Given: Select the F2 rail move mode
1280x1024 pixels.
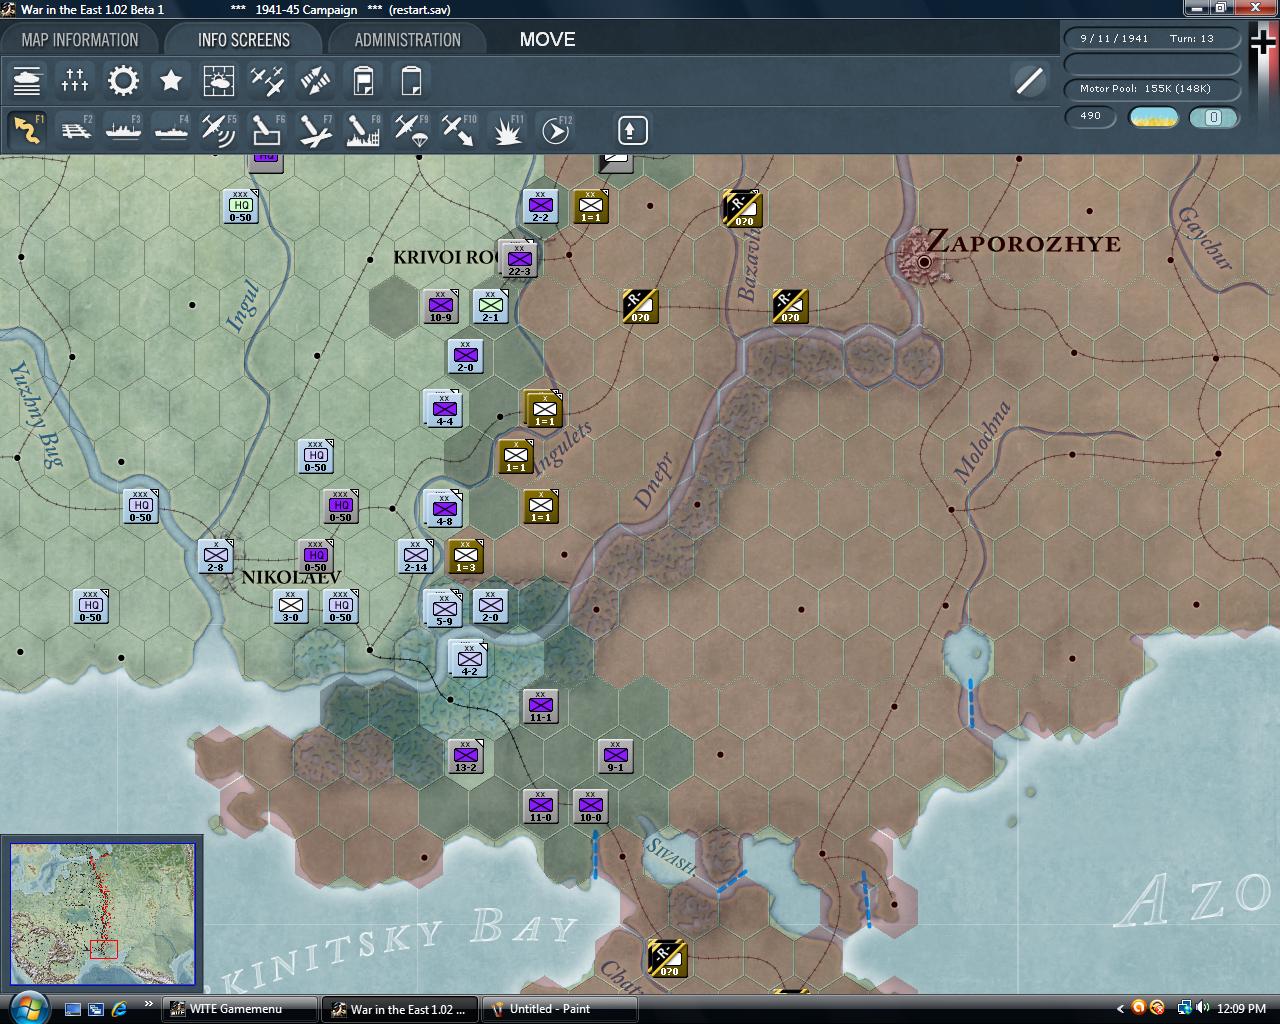Looking at the screenshot, I should click(x=75, y=130).
